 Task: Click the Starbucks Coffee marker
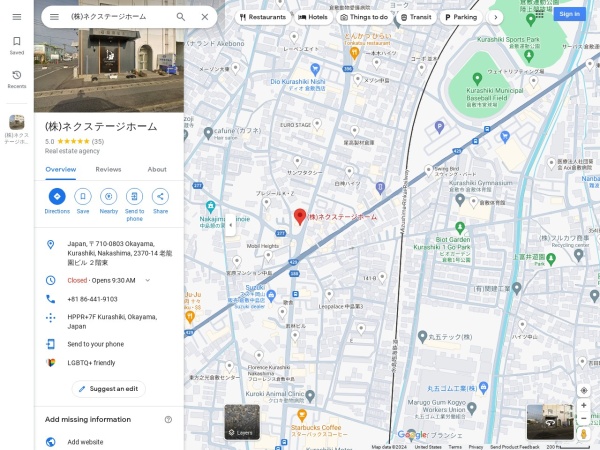pyautogui.click(x=302, y=415)
